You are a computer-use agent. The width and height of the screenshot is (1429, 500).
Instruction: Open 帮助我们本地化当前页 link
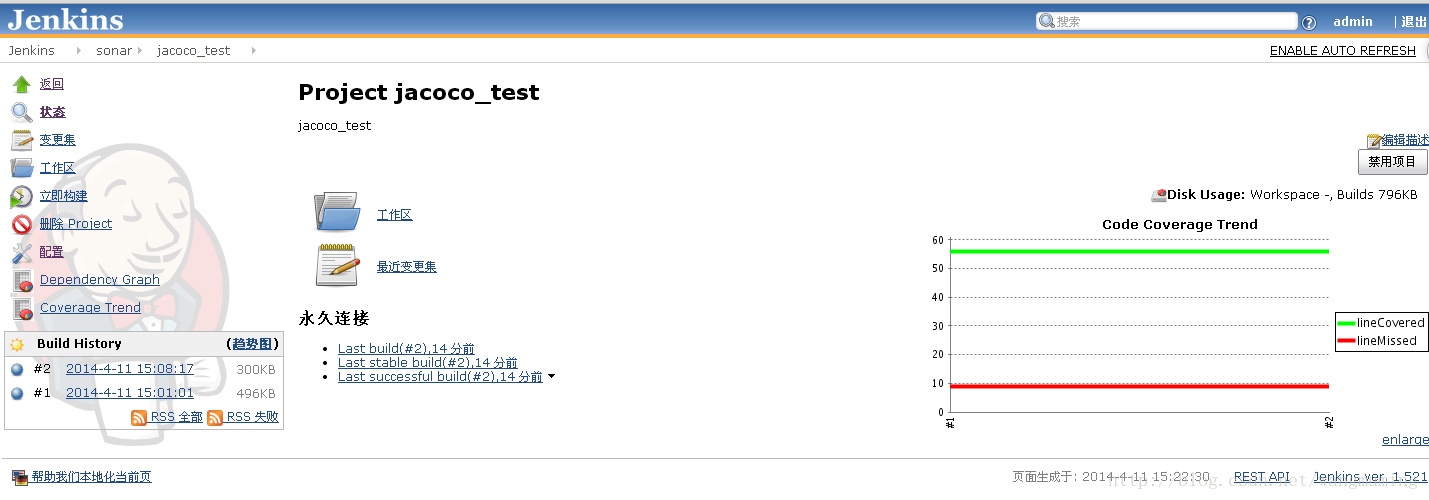click(x=91, y=477)
